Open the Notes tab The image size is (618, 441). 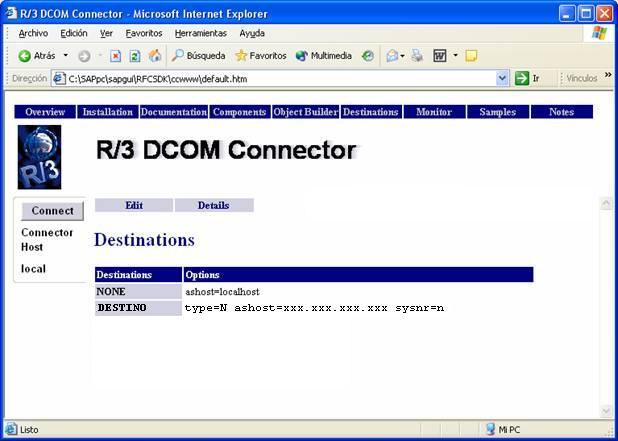[x=562, y=112]
